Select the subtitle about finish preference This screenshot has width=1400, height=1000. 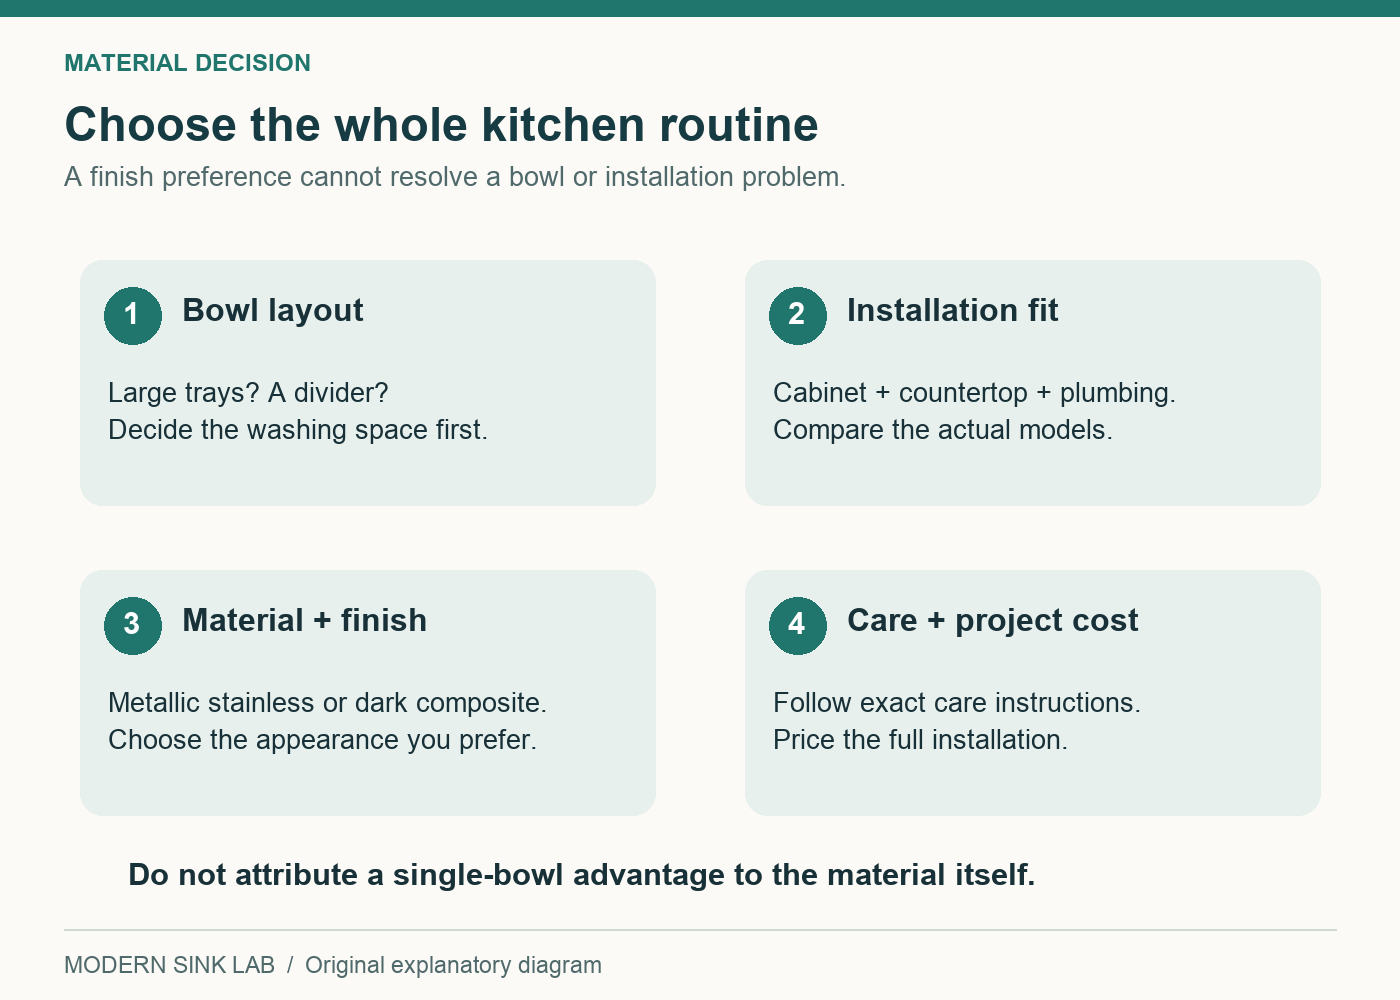tap(455, 177)
